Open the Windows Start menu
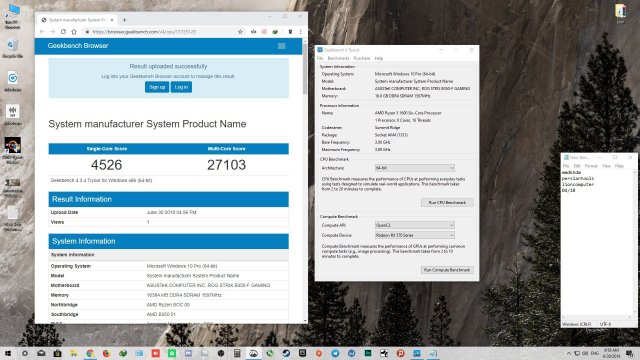This screenshot has width=640, height=360. coord(8,353)
